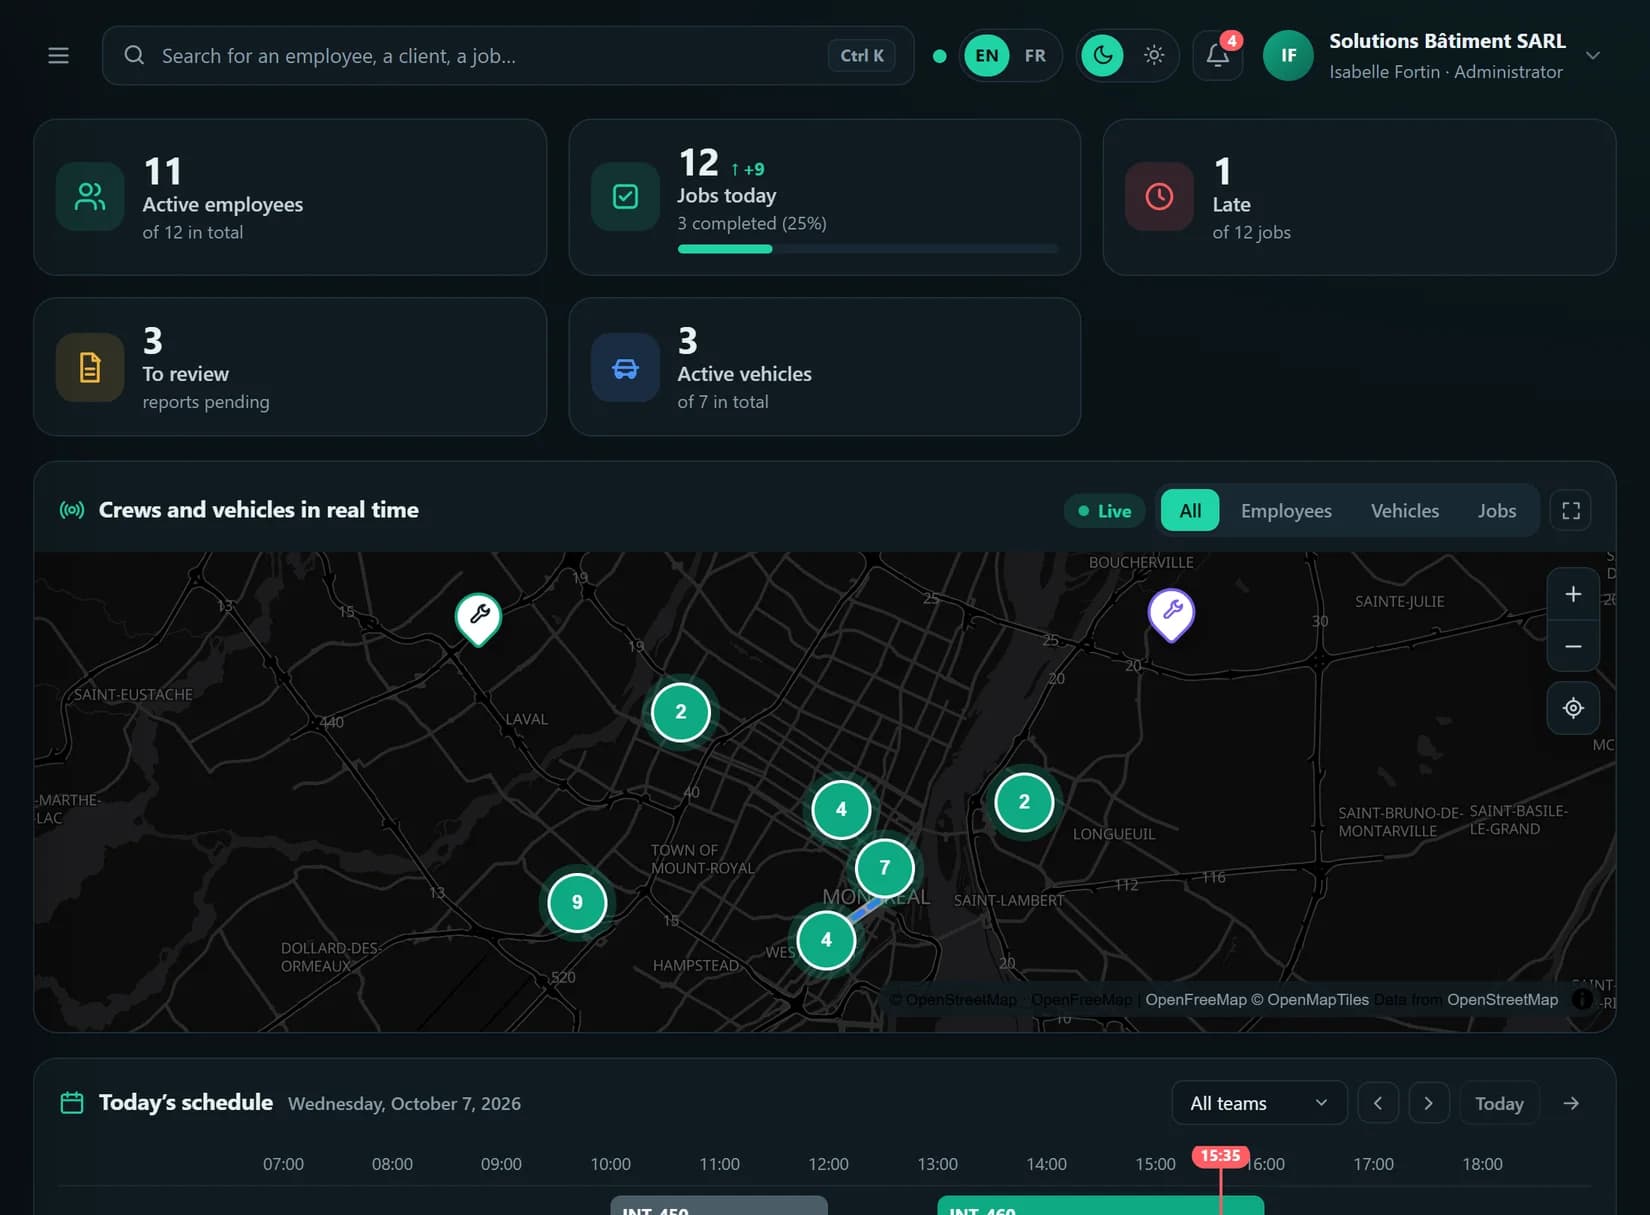The width and height of the screenshot is (1650, 1215).
Task: Open the All teams dropdown
Action: 1259,1103
